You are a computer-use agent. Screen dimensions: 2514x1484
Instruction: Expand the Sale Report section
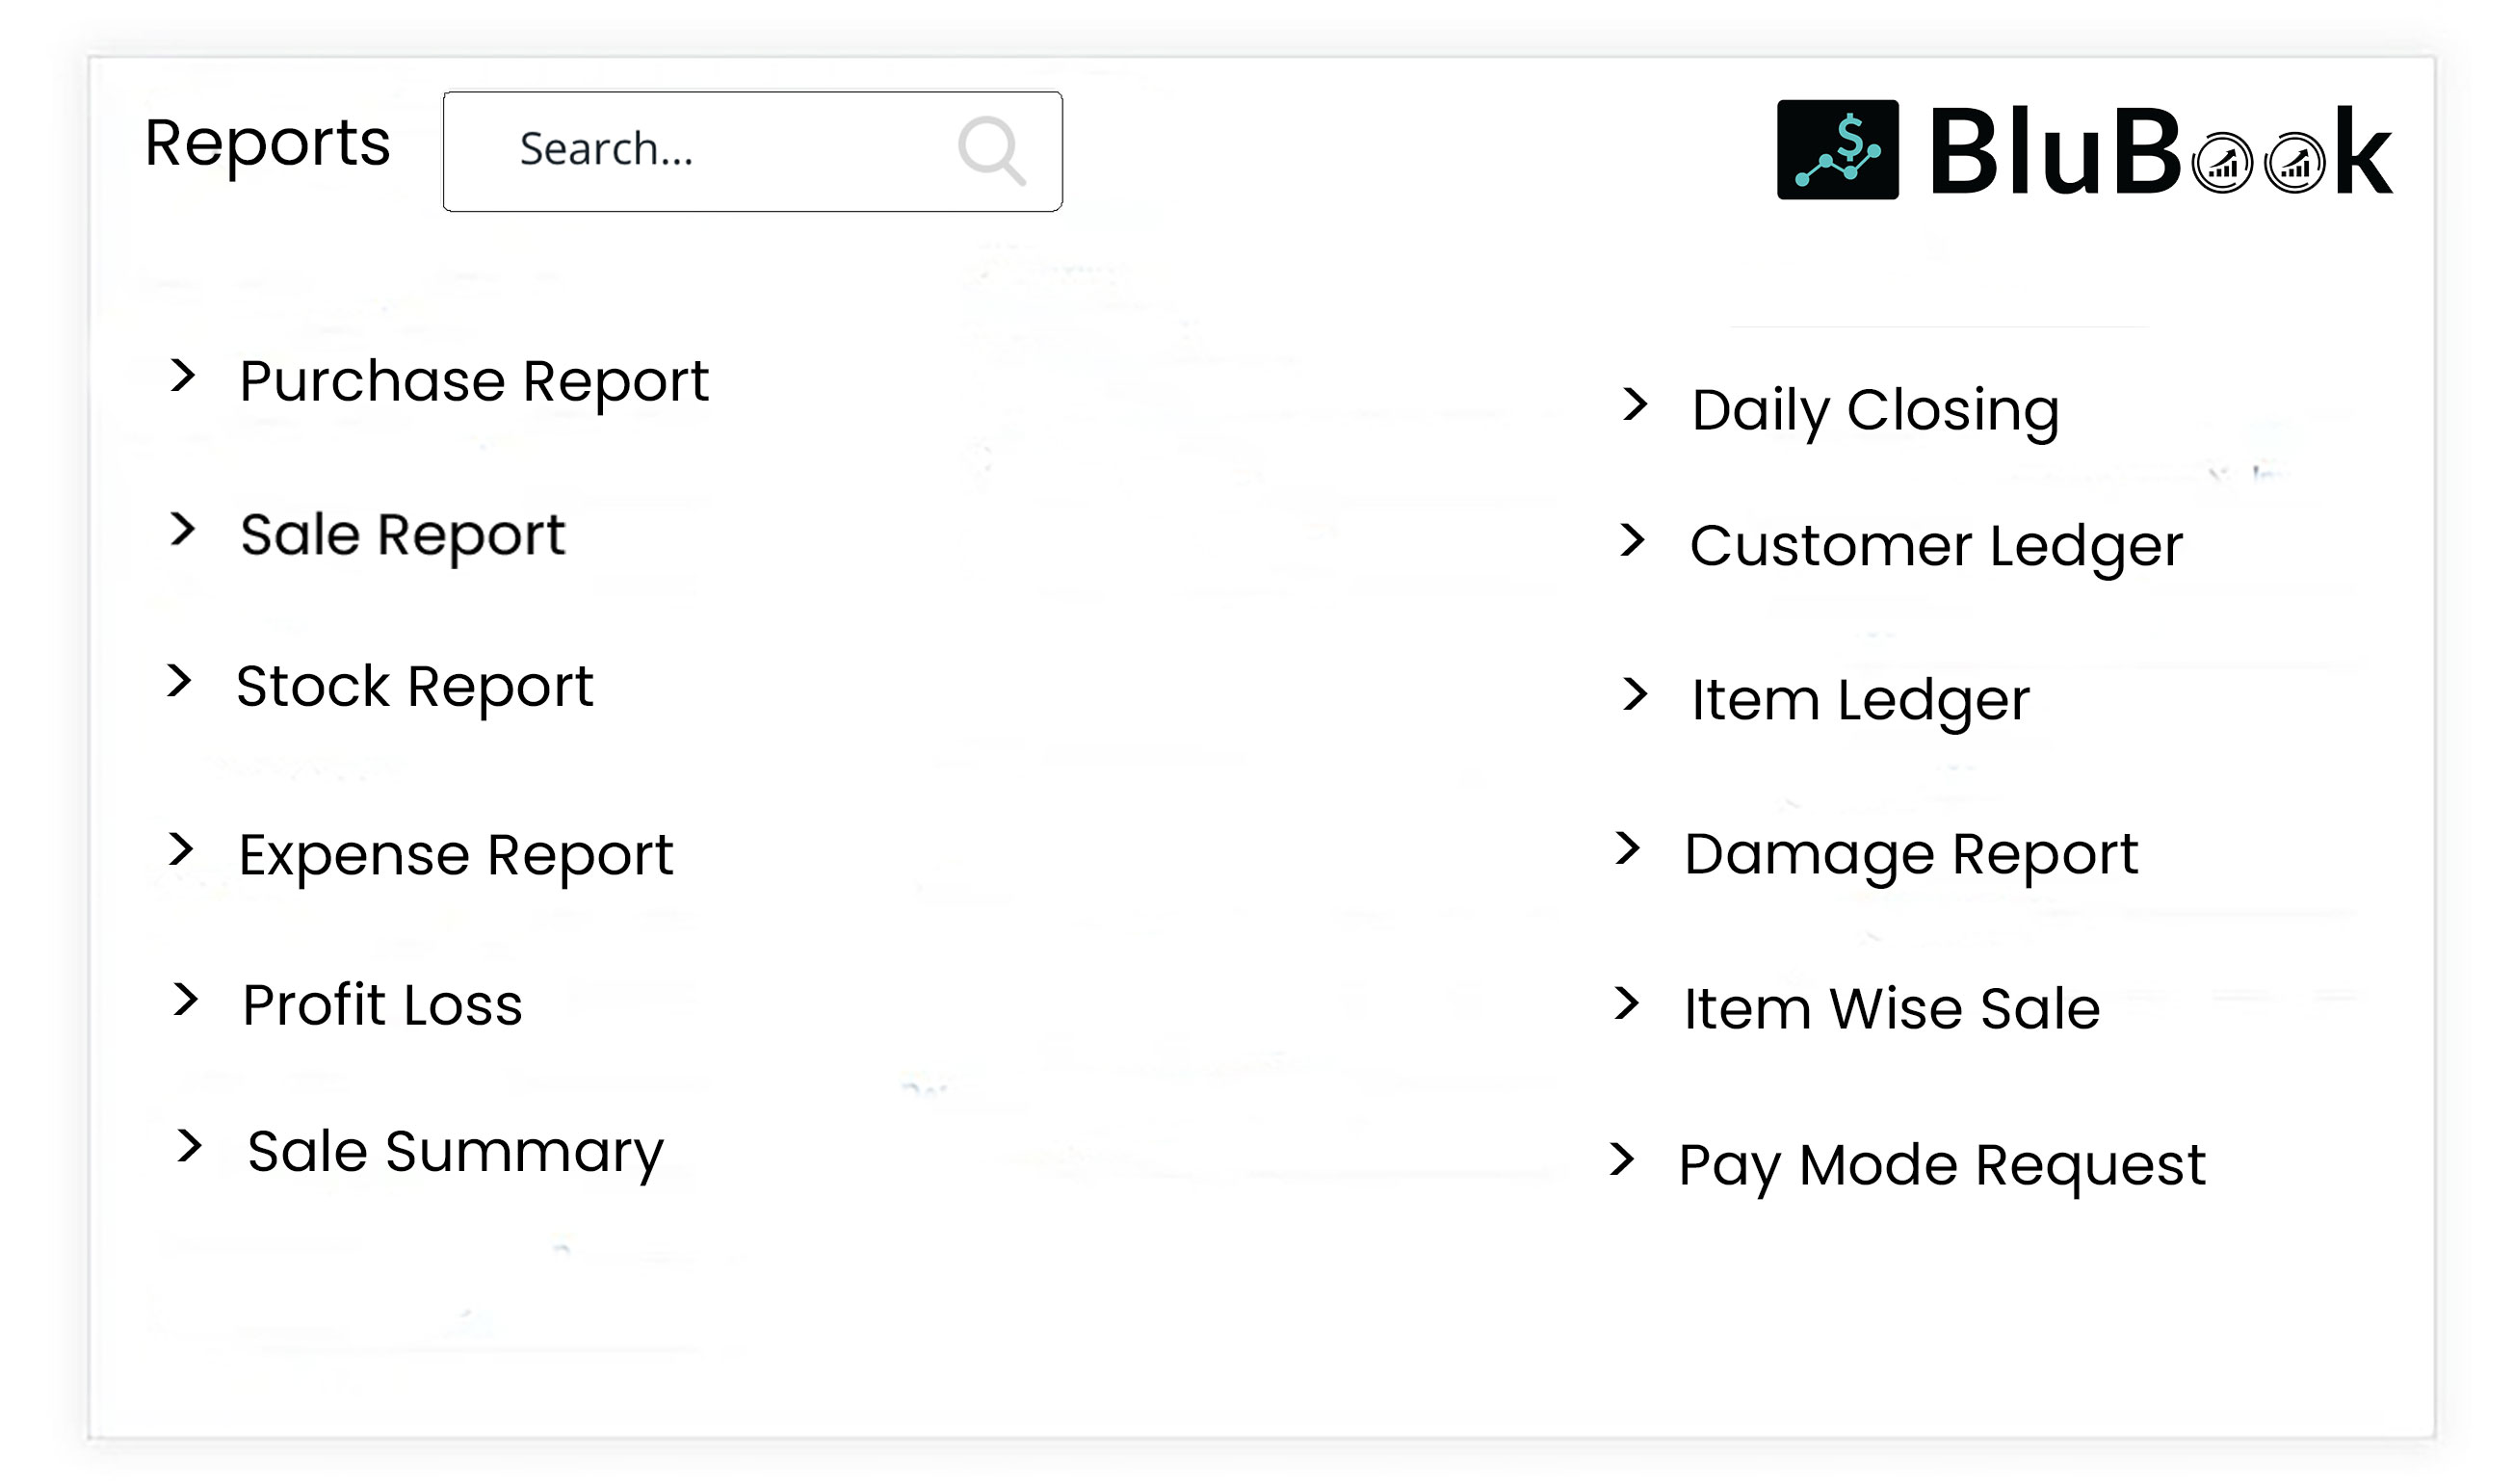pyautogui.click(x=403, y=534)
